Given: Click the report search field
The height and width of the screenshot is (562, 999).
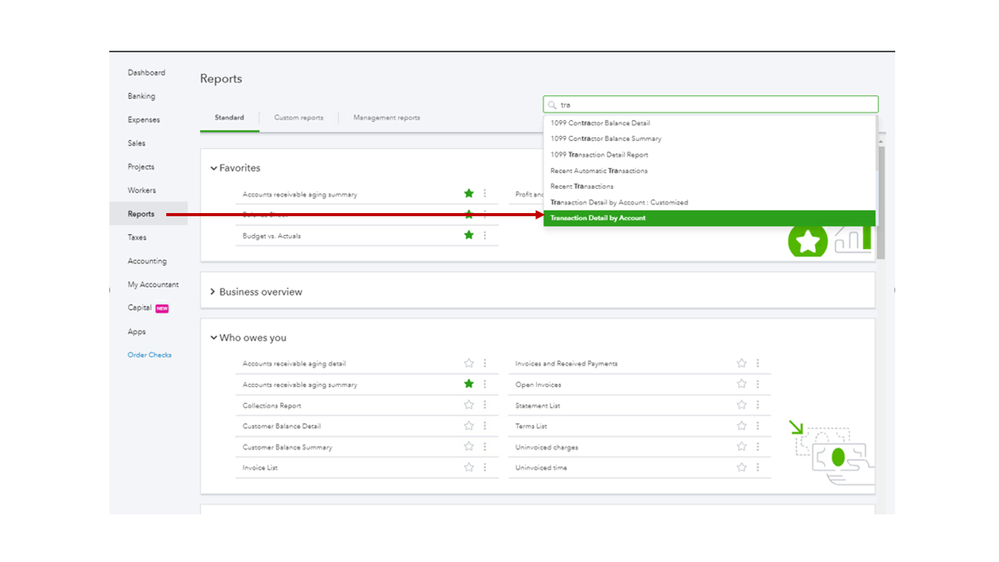Looking at the screenshot, I should tap(715, 105).
